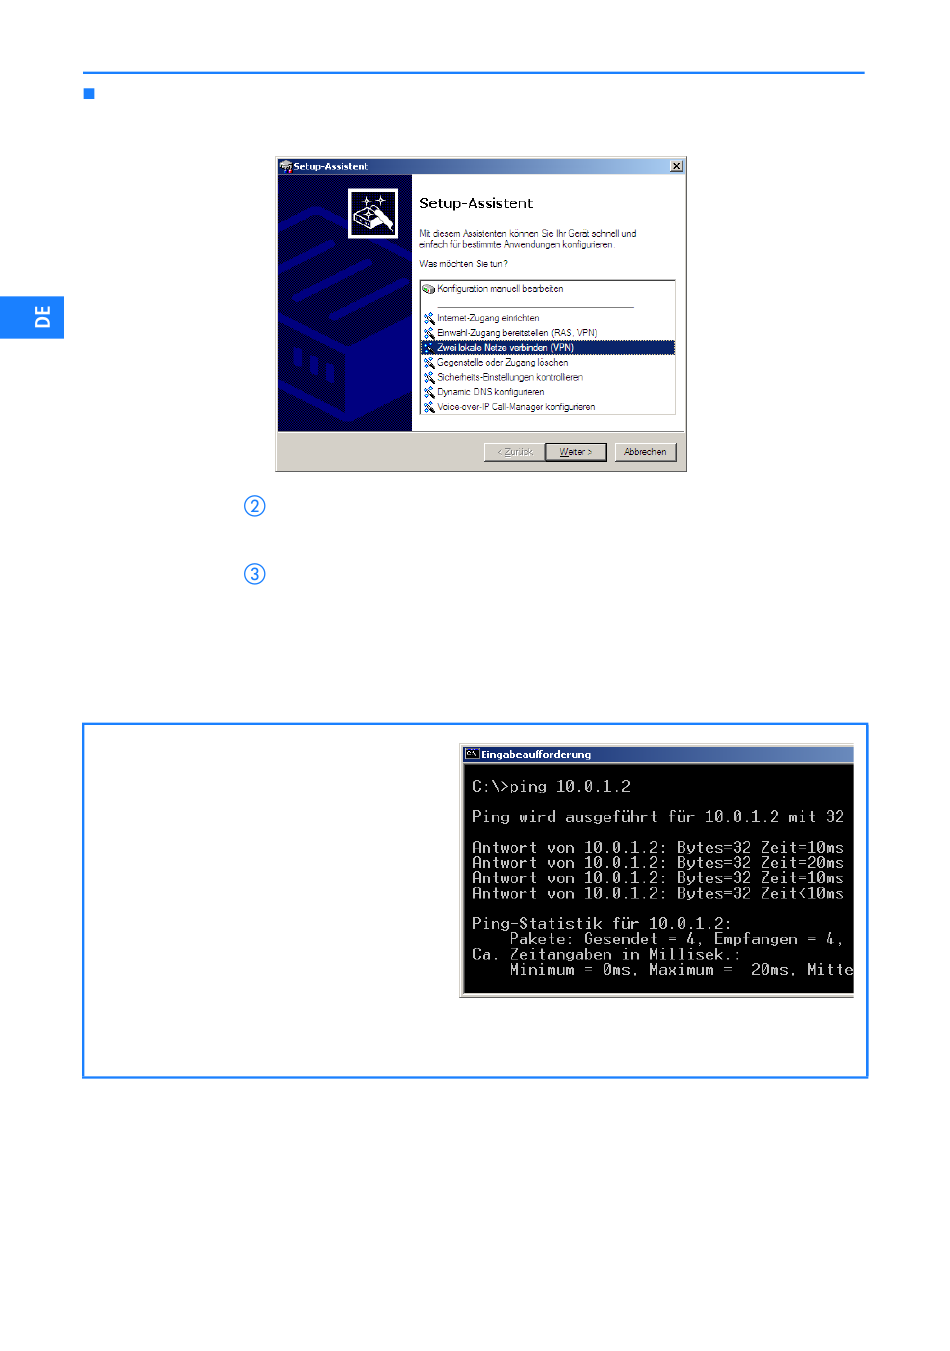Click the Eingabeaufforderung window title icon
Image resolution: width=950 pixels, height=1351 pixels.
pyautogui.click(x=472, y=754)
